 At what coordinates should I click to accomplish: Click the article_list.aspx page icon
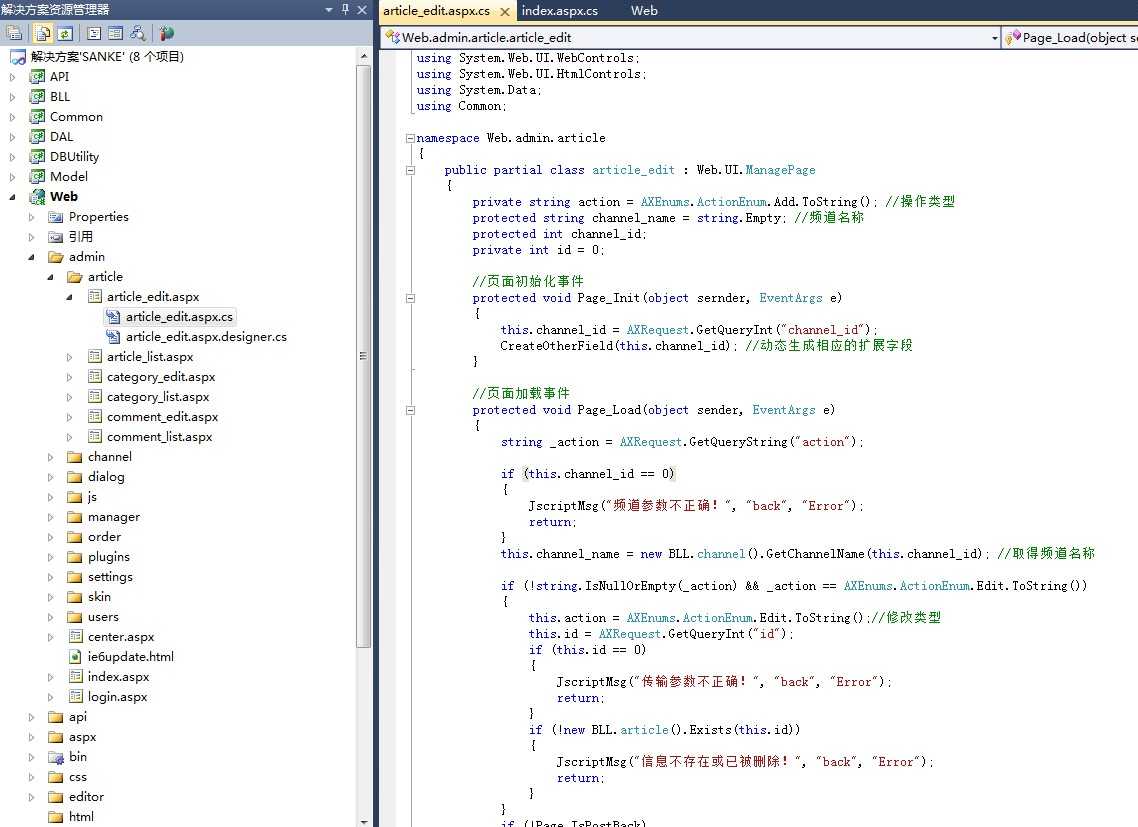94,357
